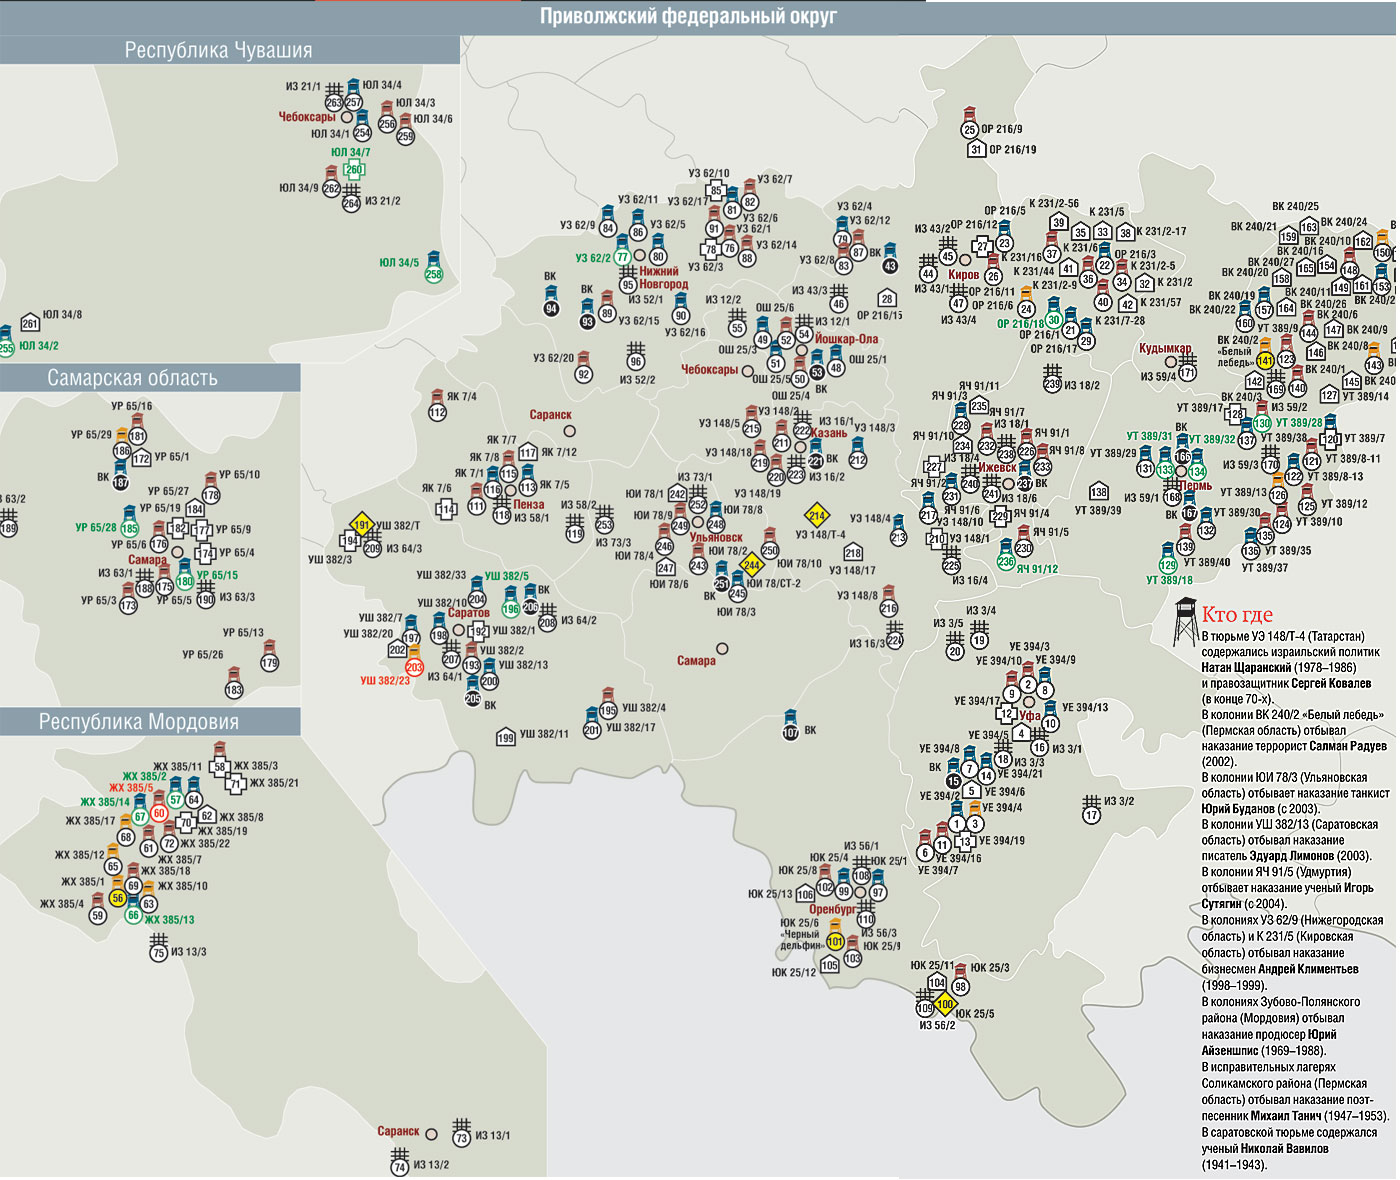The width and height of the screenshot is (1400, 1180).
Task: Open the «Самарская область» inset header
Action: [132, 378]
